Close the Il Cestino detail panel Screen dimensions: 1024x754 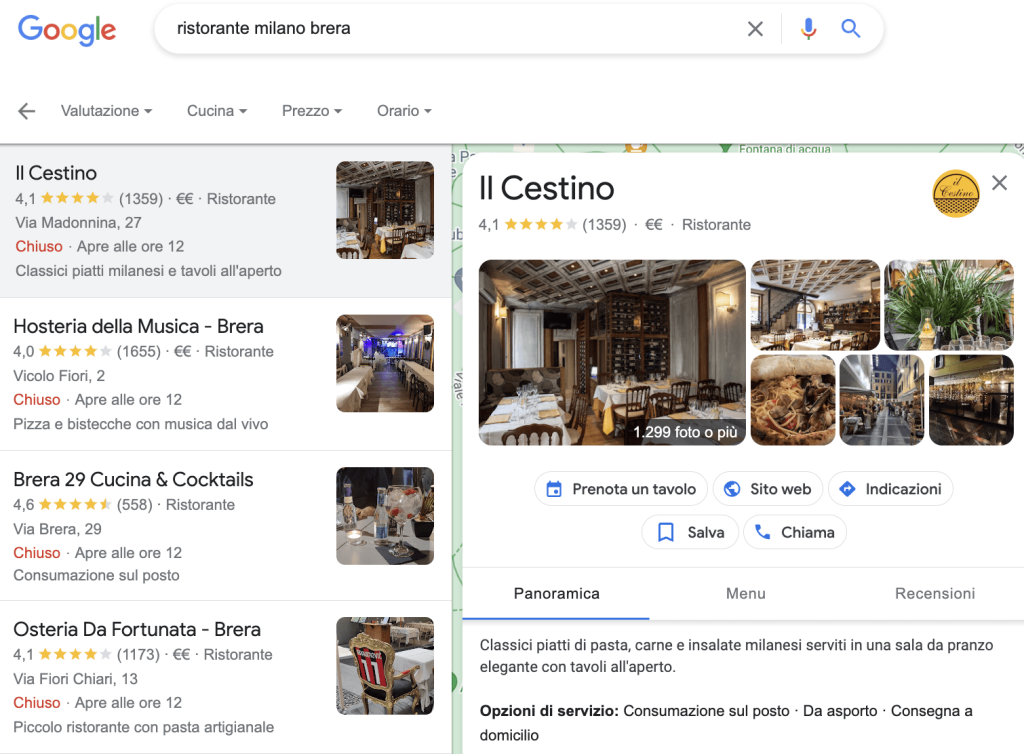(x=999, y=183)
